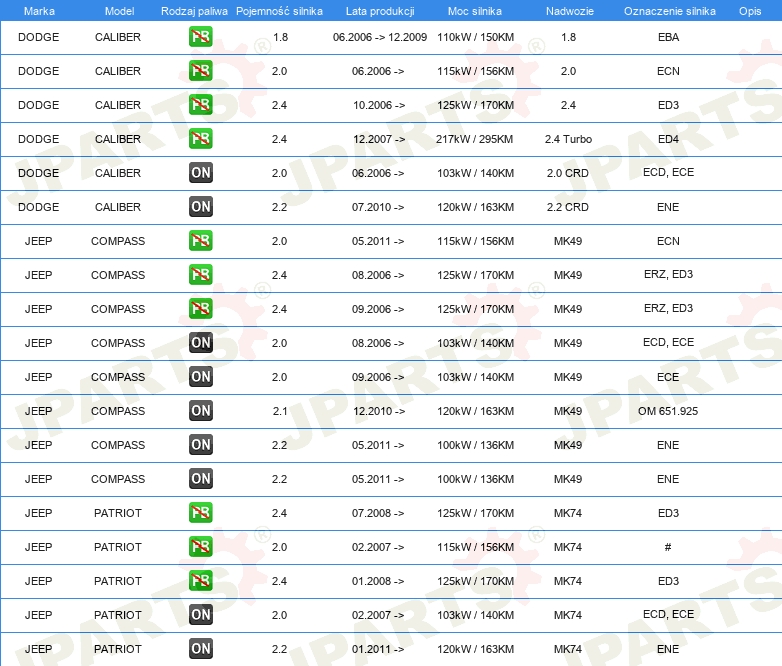The image size is (782, 666).
Task: Click production date 12.2010 ->
Action: (379, 411)
